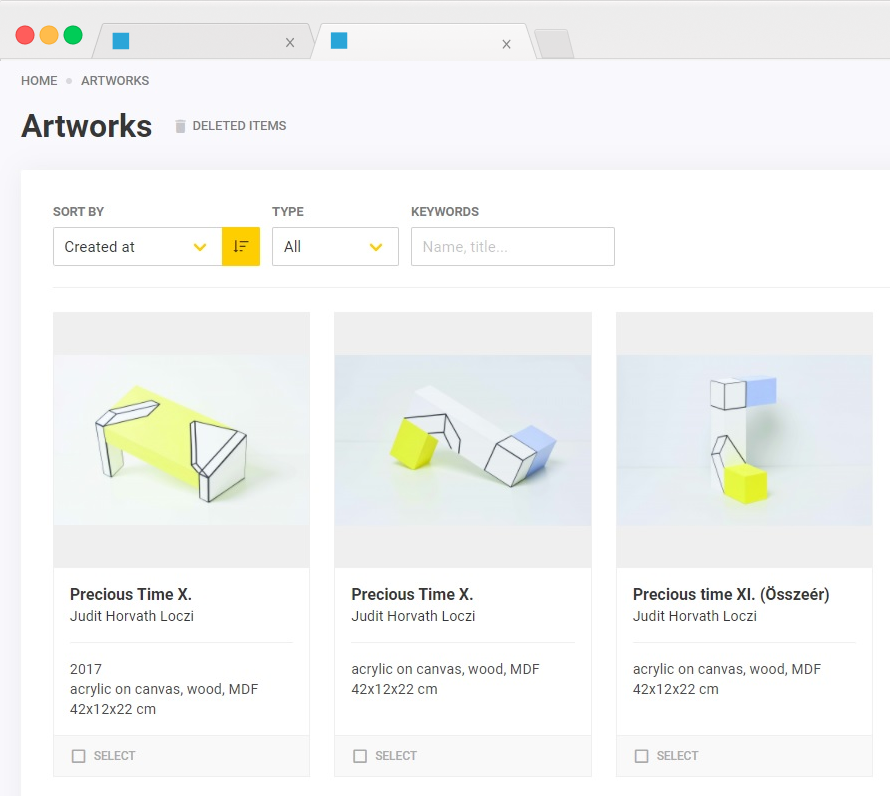The width and height of the screenshot is (890, 796).
Task: Click the yellow chevron in the Type dropdown
Action: tap(376, 247)
